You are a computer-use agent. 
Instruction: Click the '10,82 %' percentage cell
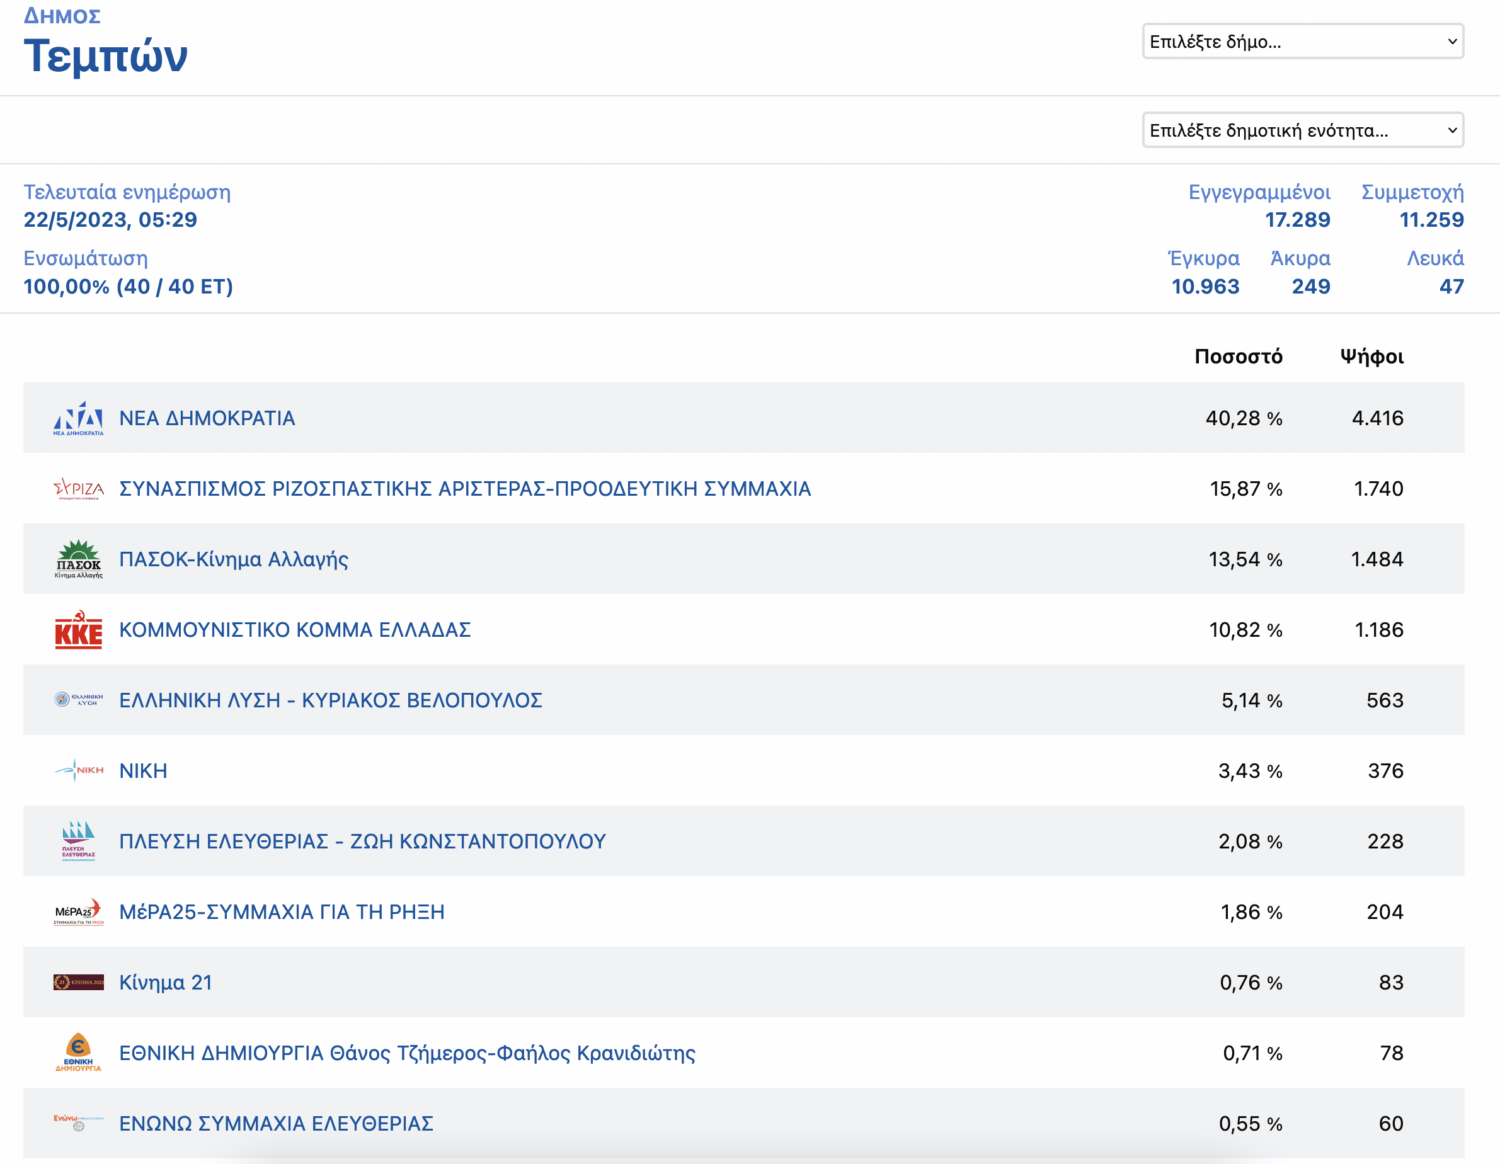[x=1246, y=630]
